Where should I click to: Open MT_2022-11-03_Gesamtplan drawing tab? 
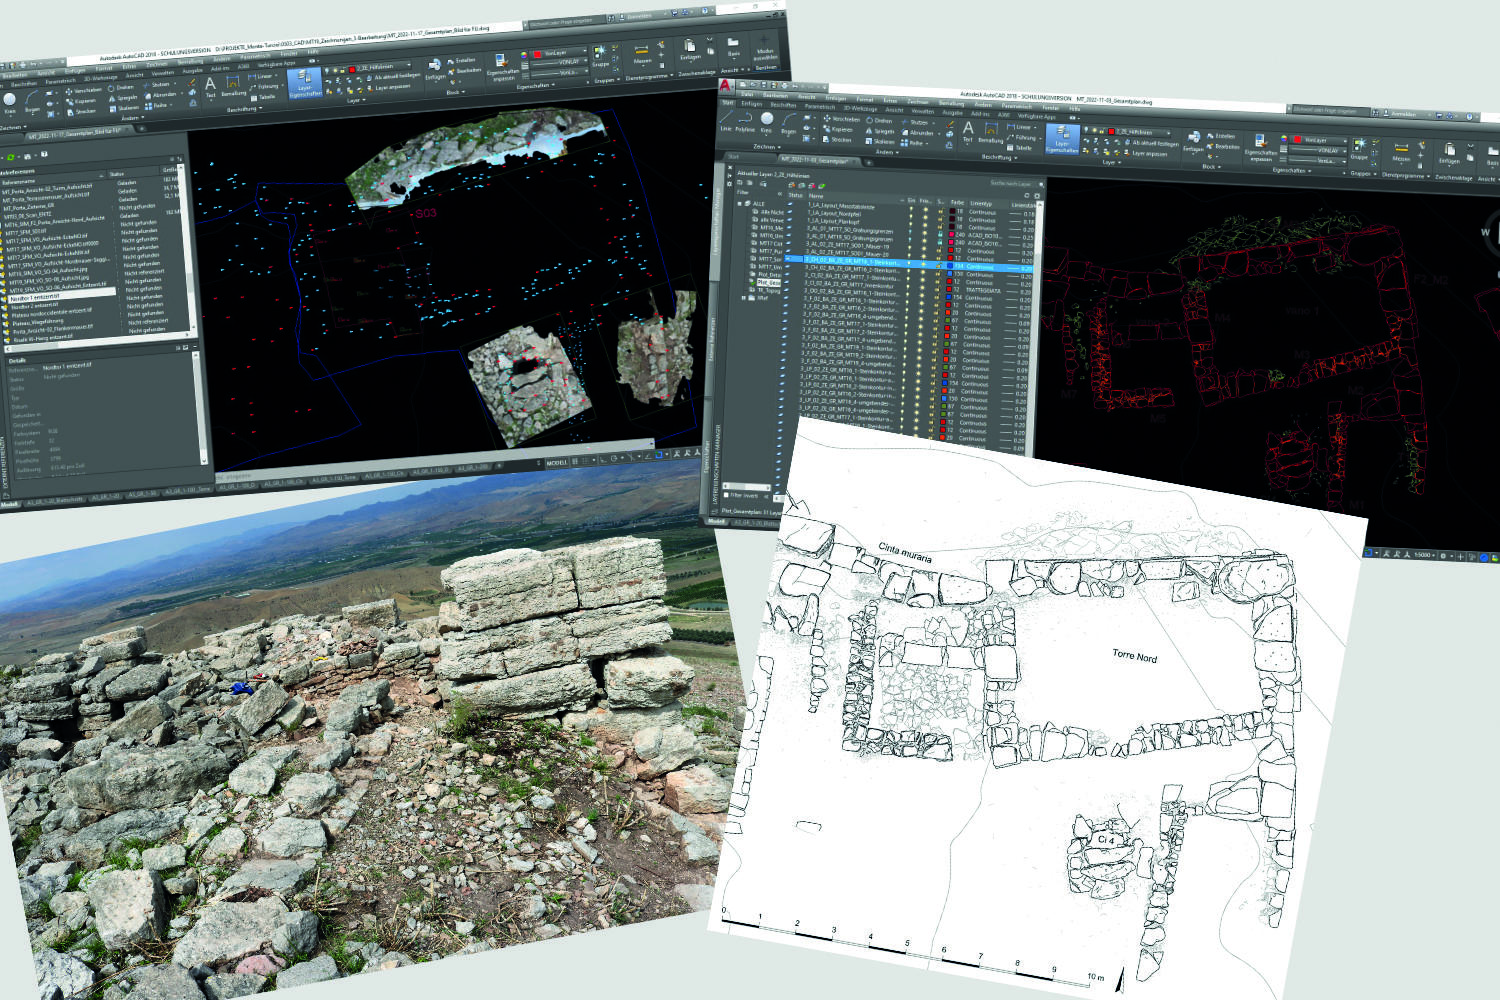[819, 160]
